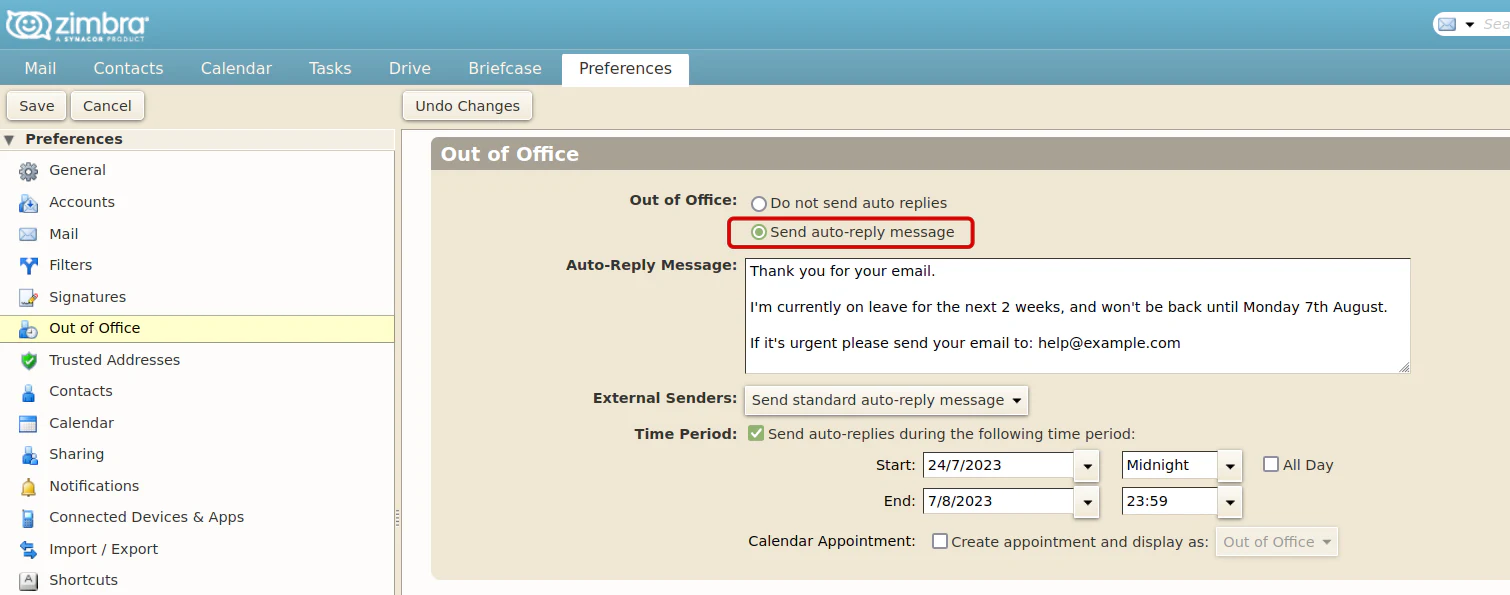This screenshot has height=595, width=1510.
Task: Open search type dropdown arrow
Action: click(x=1470, y=25)
